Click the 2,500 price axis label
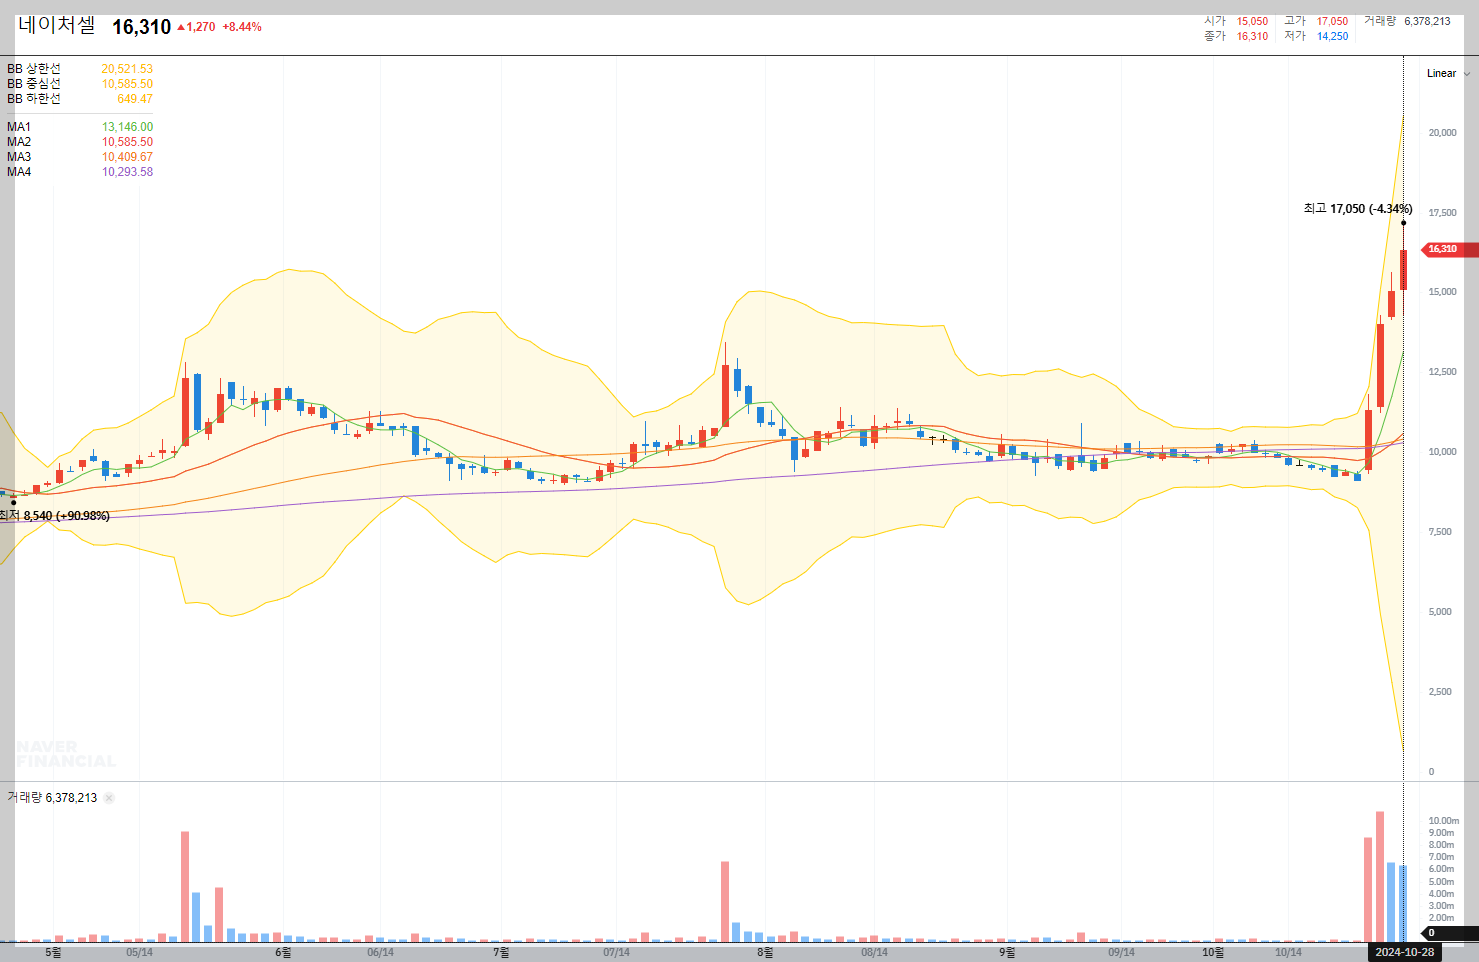Viewport: 1479px width, 962px height. click(x=1442, y=692)
